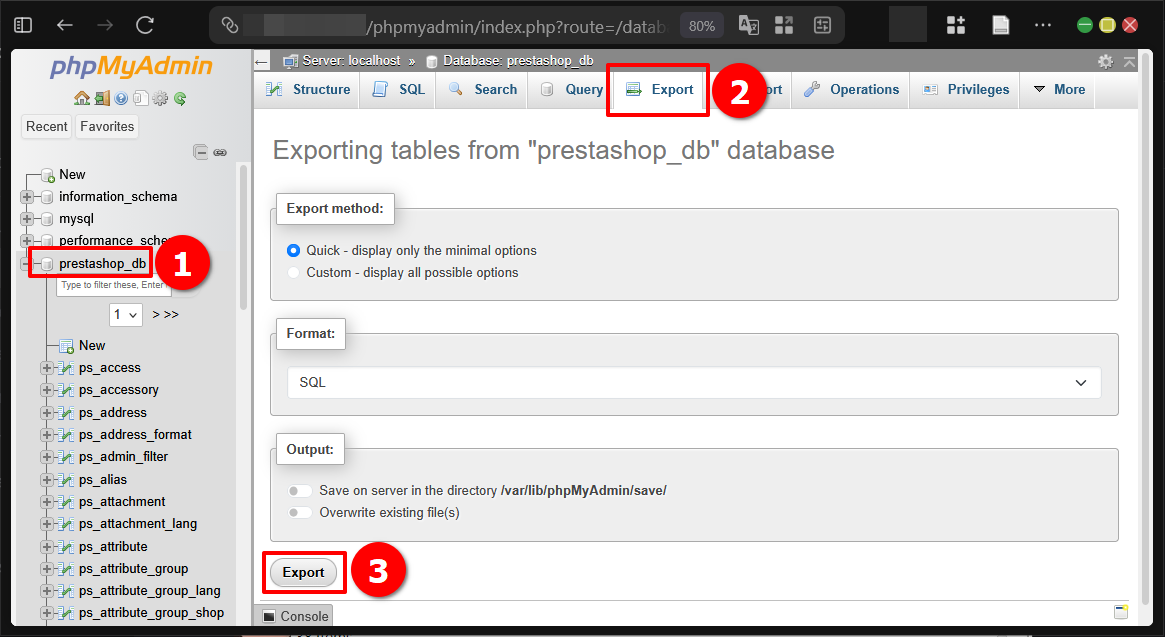Open phpMyAdmin documentation via question mark icon
The height and width of the screenshot is (637, 1165).
pyautogui.click(x=120, y=98)
